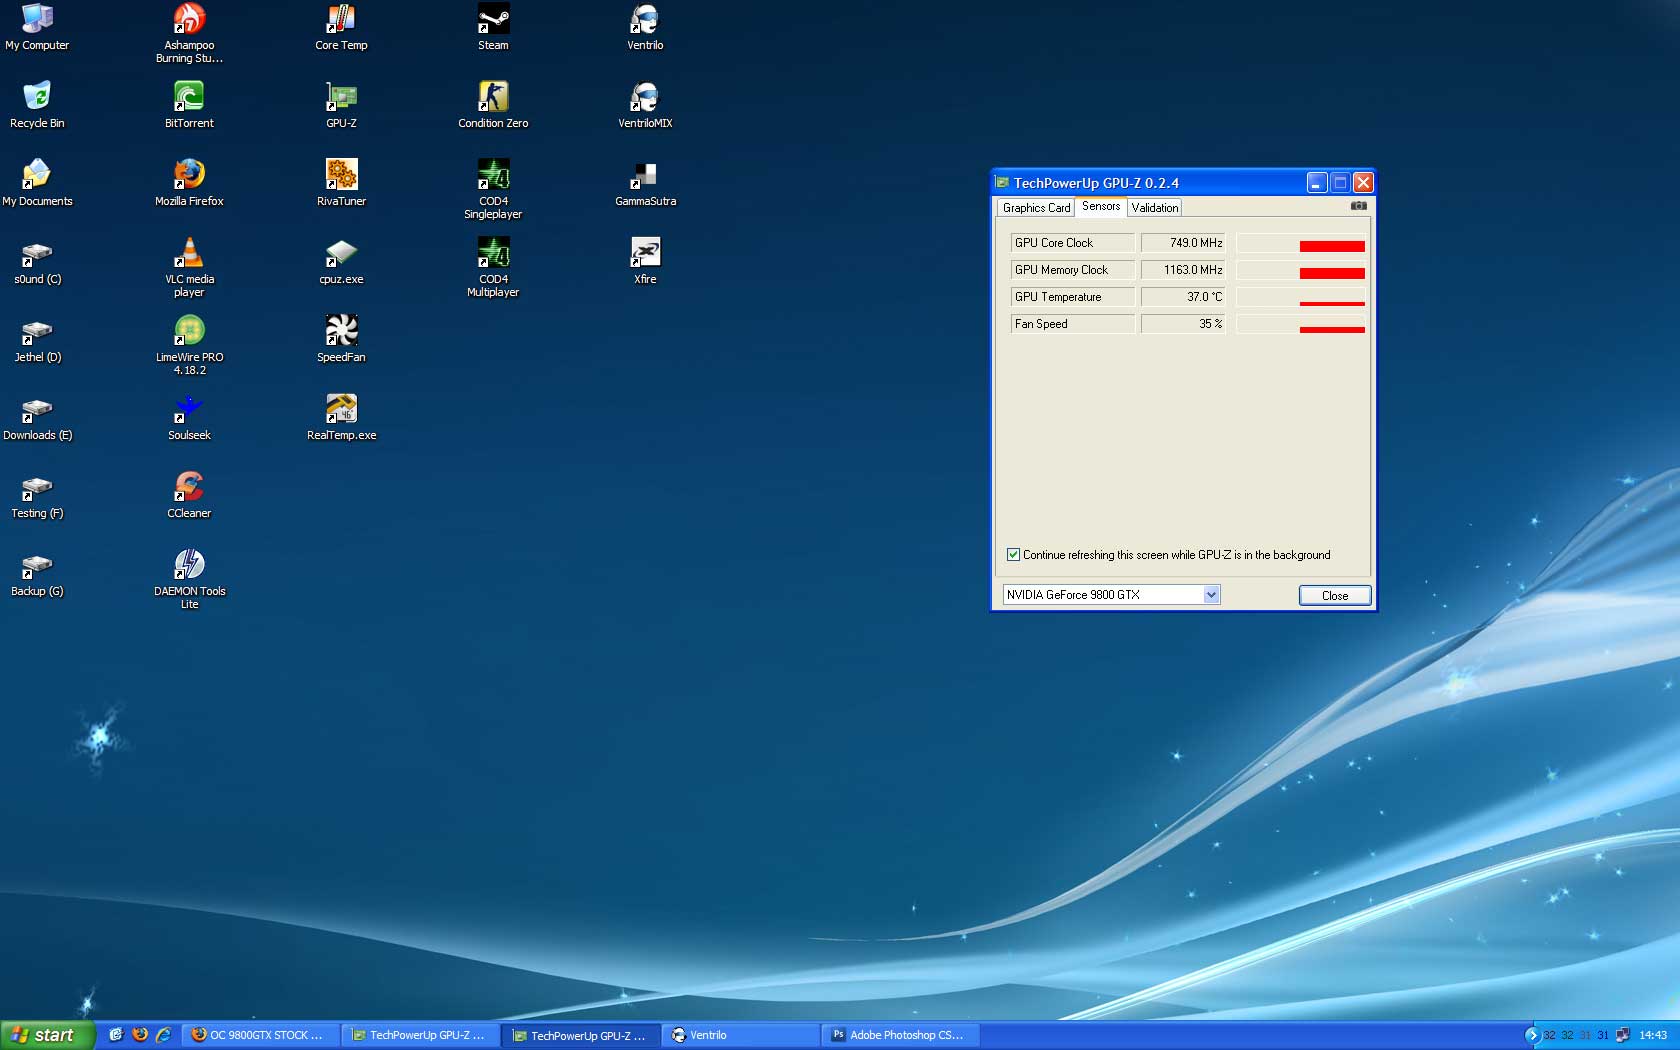Viewport: 1680px width, 1050px height.
Task: Expand the NVIDIA GeForce 9800 GTX dropdown
Action: 1211,595
